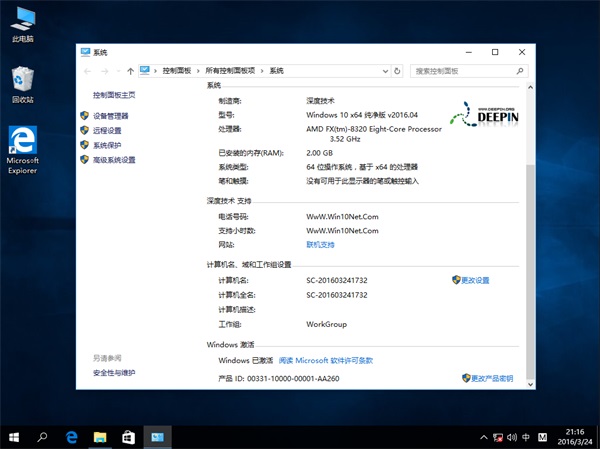Open the Windows Store taskbar icon
Screen dimensions: 600x449
tap(128, 437)
